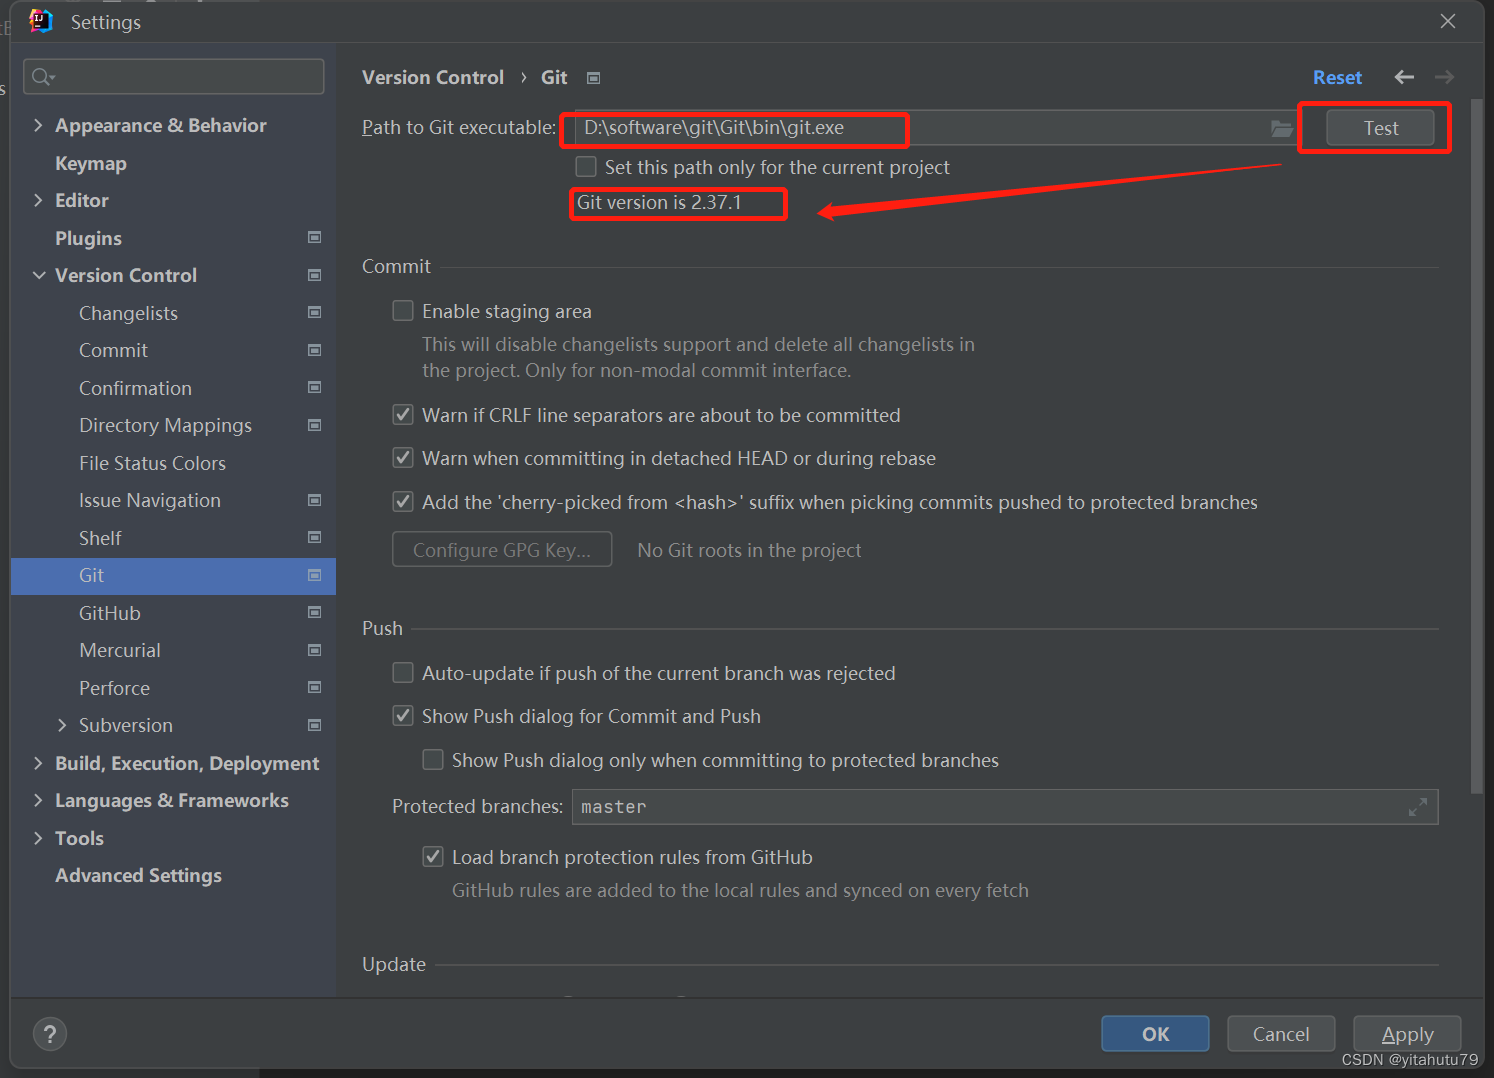This screenshot has width=1494, height=1078.
Task: Toggle Show Push dialog for Commit and Push
Action: (x=403, y=715)
